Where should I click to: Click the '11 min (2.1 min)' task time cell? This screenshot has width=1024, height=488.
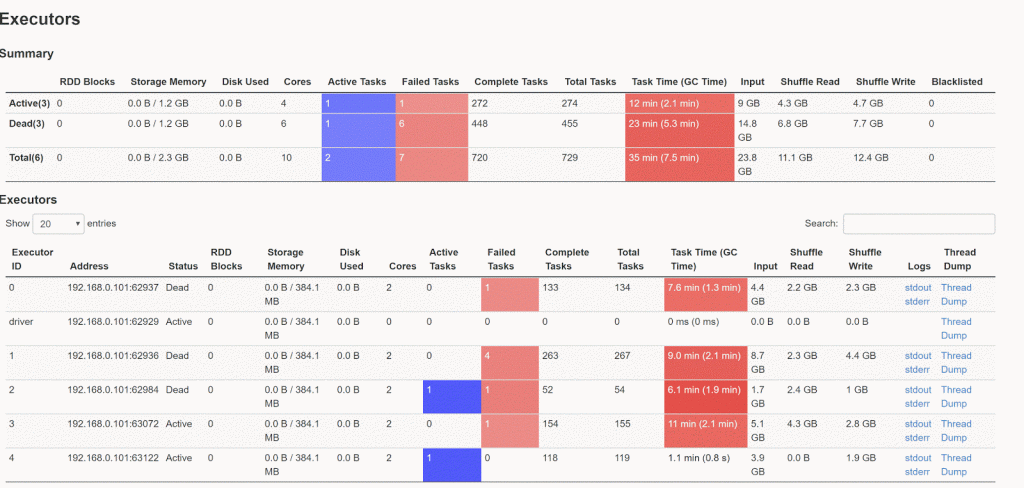pyautogui.click(x=705, y=431)
